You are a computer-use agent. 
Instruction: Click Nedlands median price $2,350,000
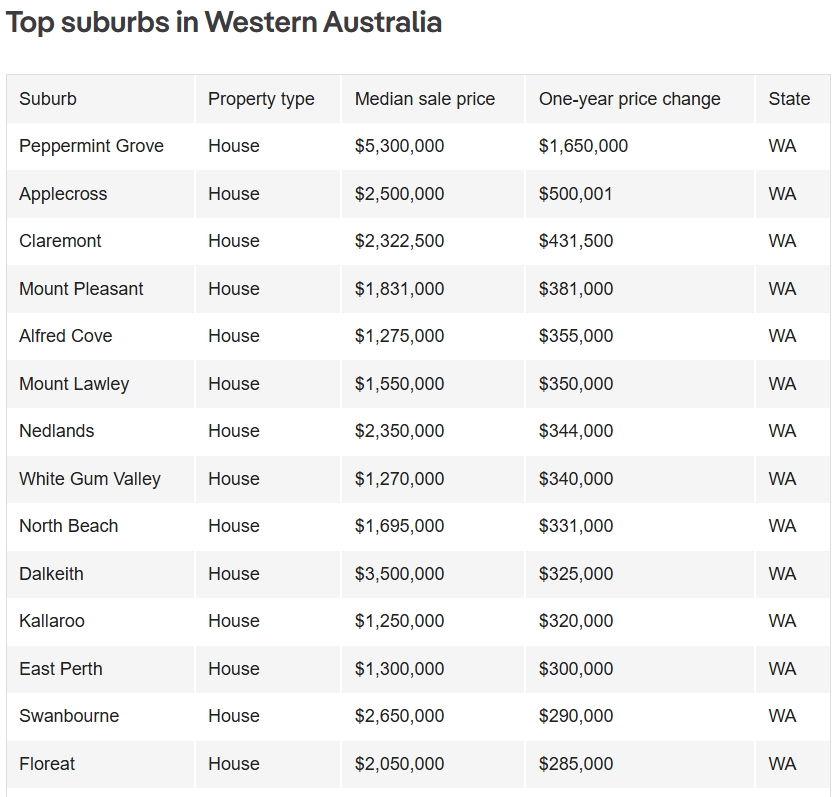tap(399, 431)
